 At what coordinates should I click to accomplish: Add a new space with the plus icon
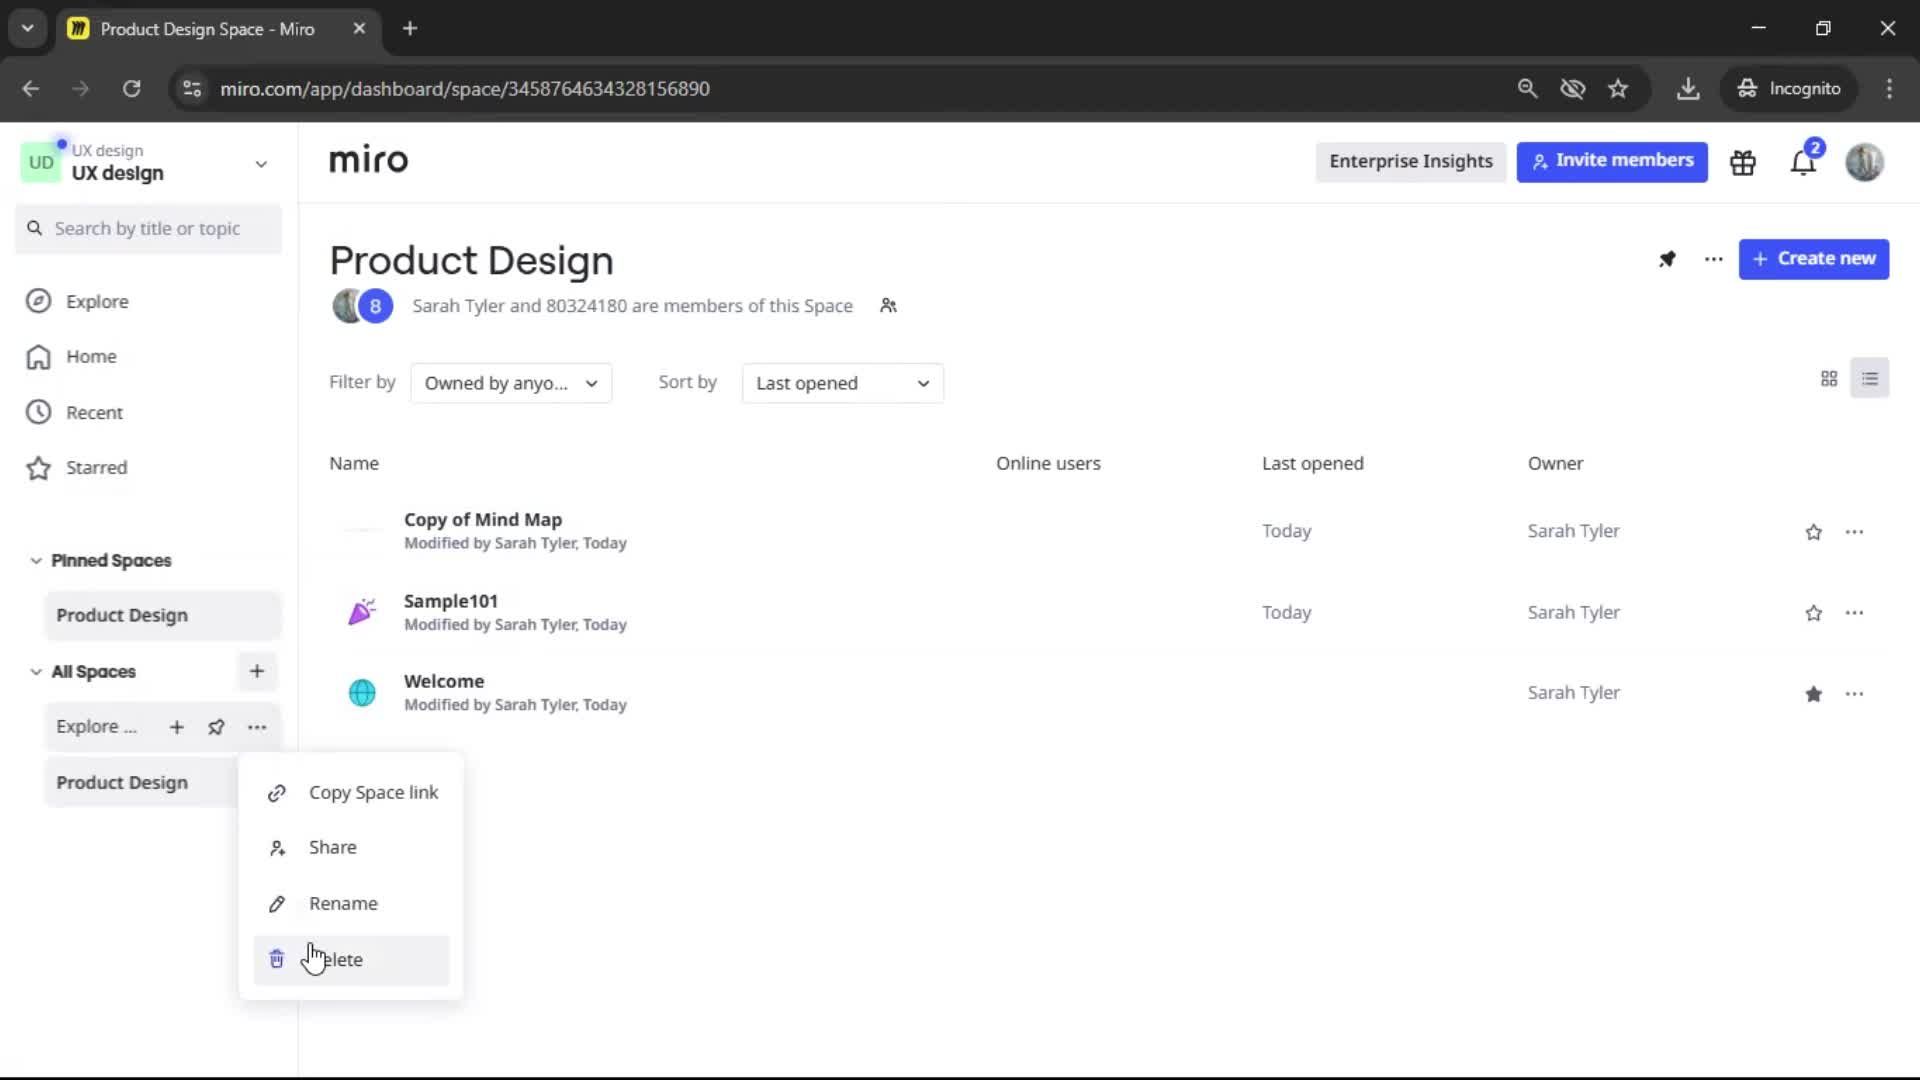click(257, 671)
